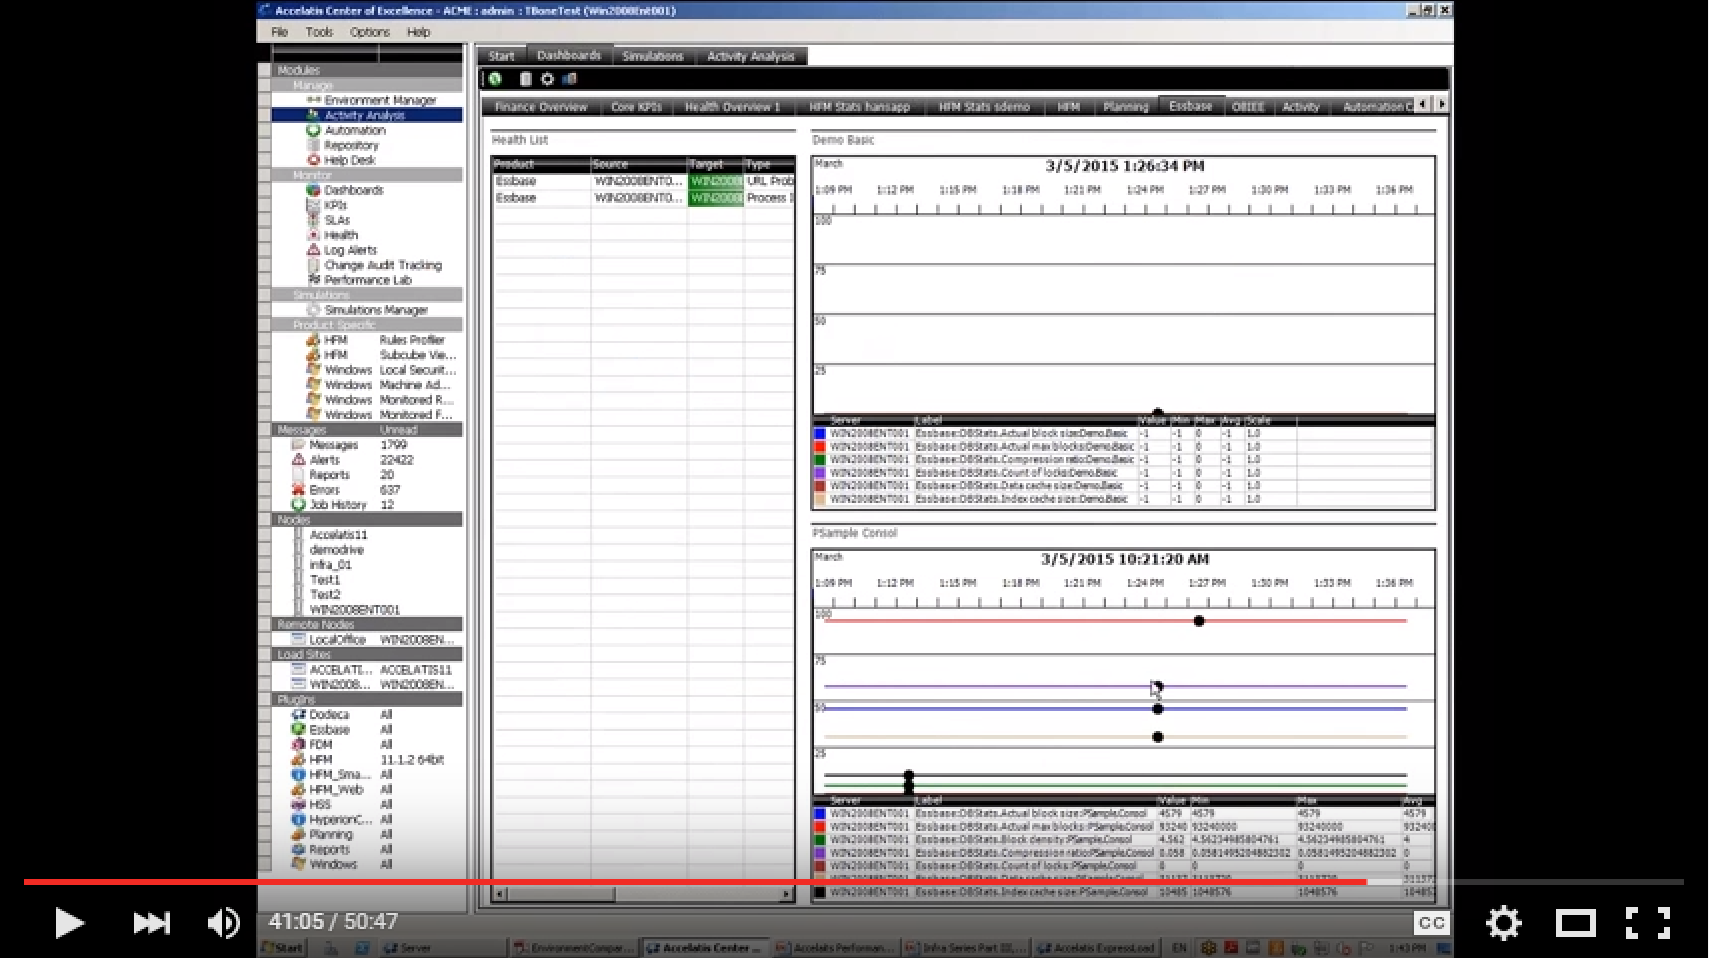Open Job History showing 12 entries
This screenshot has height=958, width=1709.
[x=342, y=505]
